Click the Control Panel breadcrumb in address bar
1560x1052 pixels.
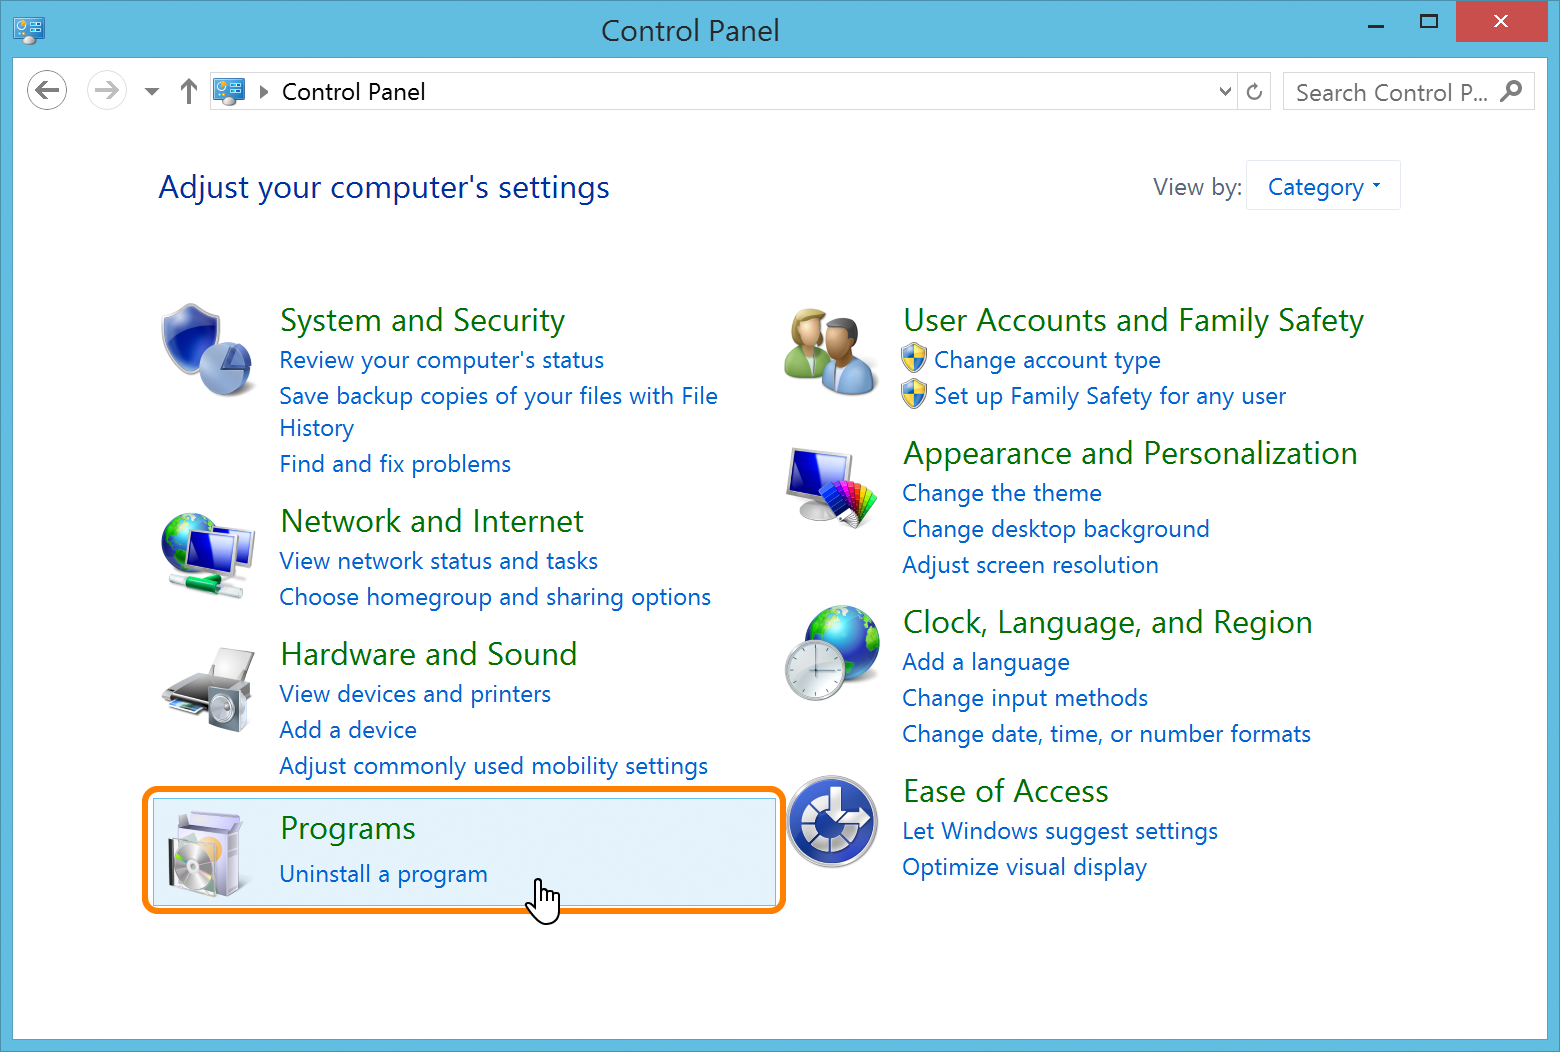tap(353, 92)
